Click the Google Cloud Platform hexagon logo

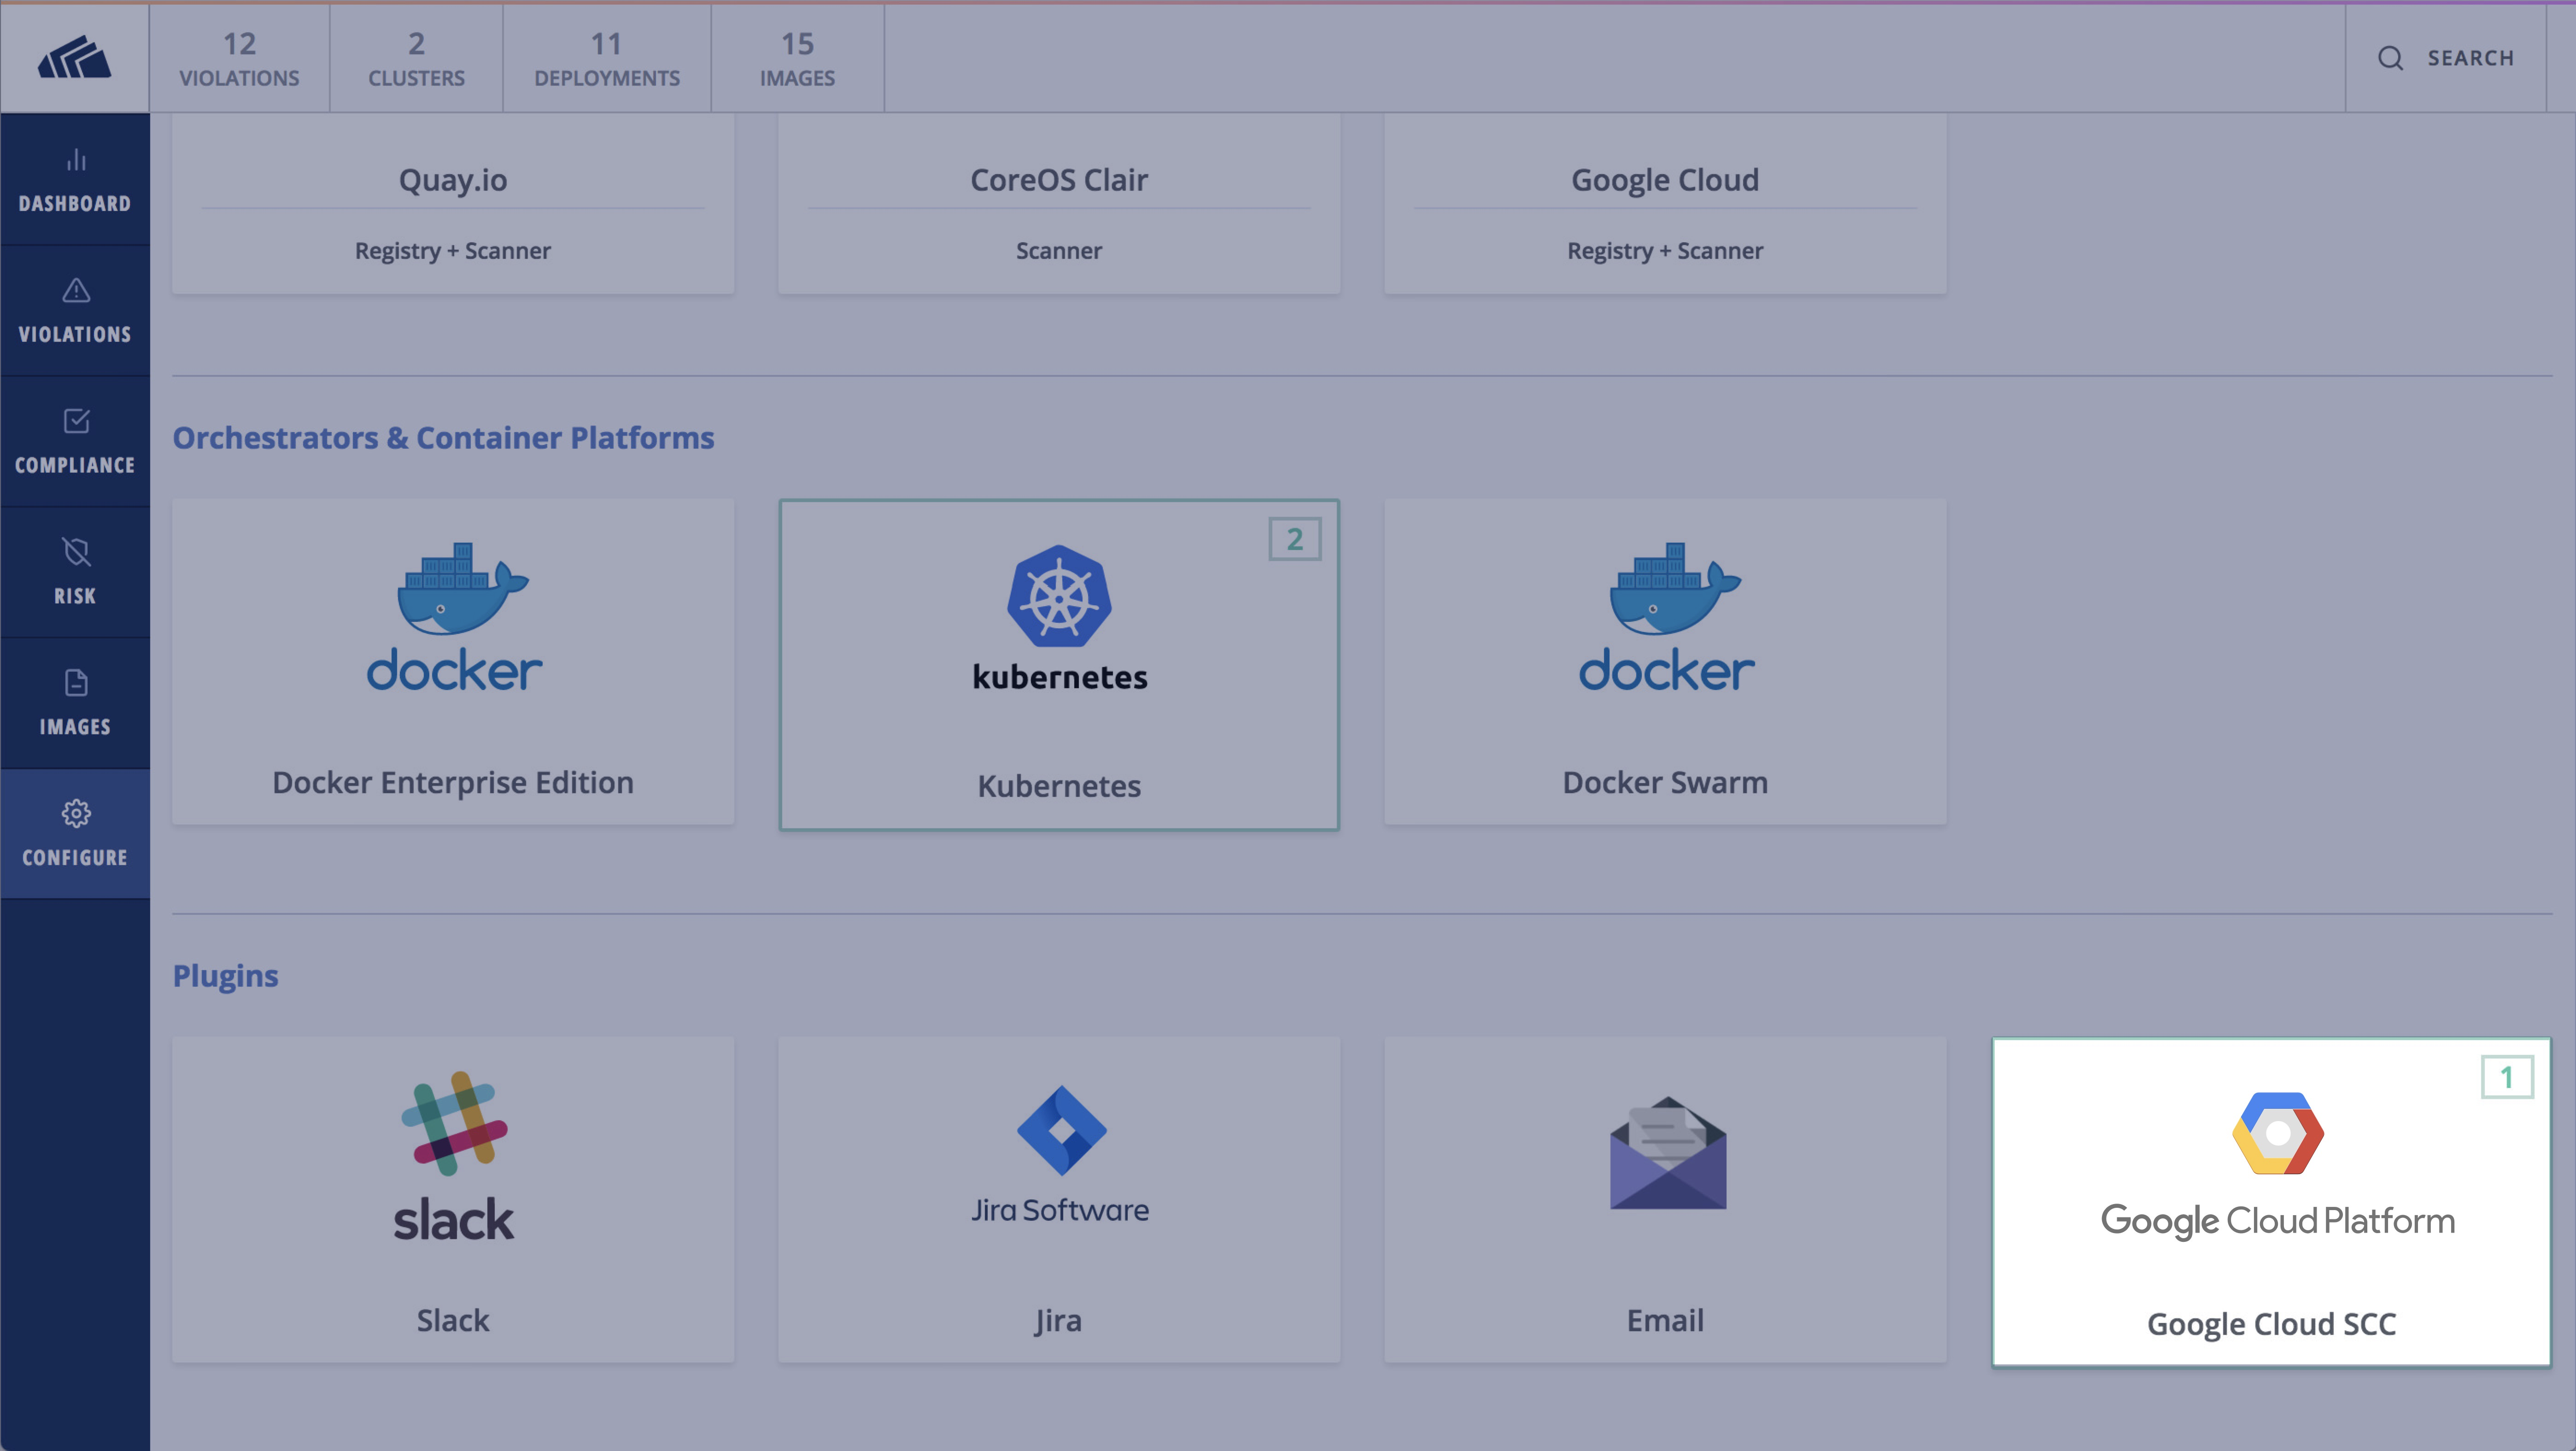[x=2278, y=1133]
